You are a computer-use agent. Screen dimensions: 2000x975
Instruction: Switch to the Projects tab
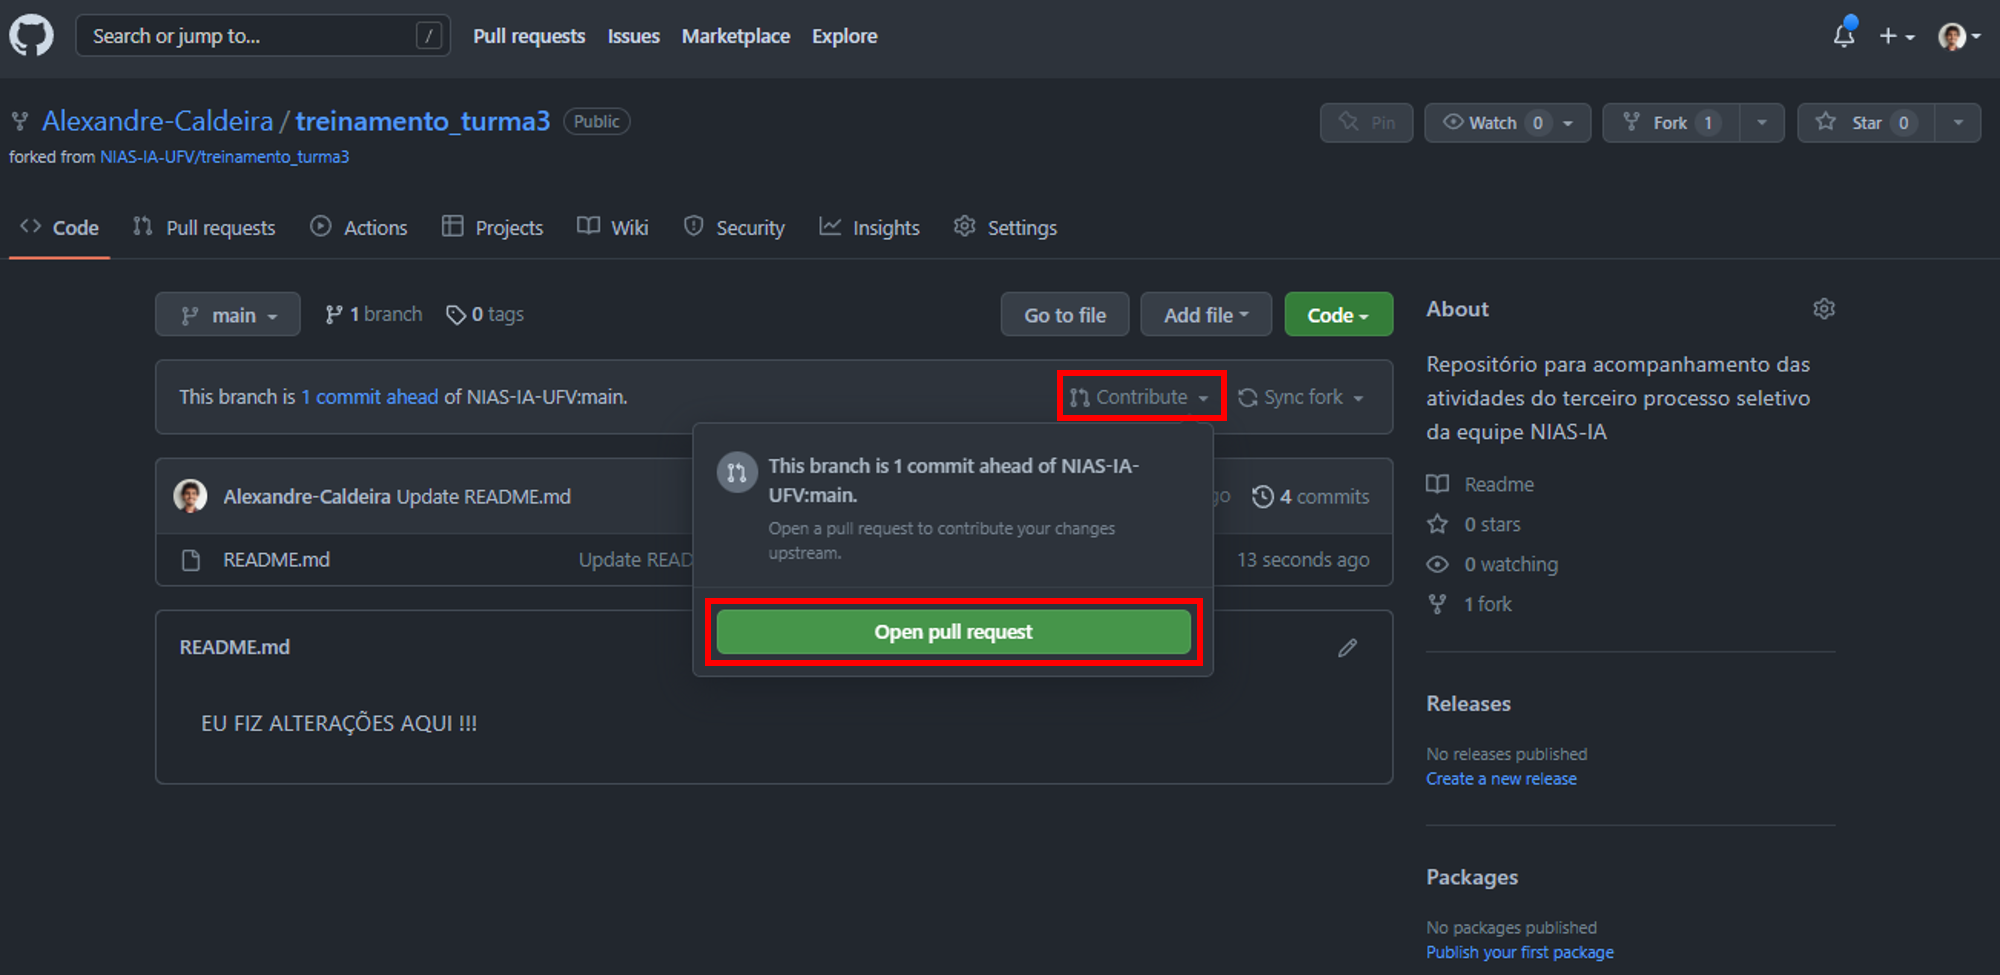492,228
